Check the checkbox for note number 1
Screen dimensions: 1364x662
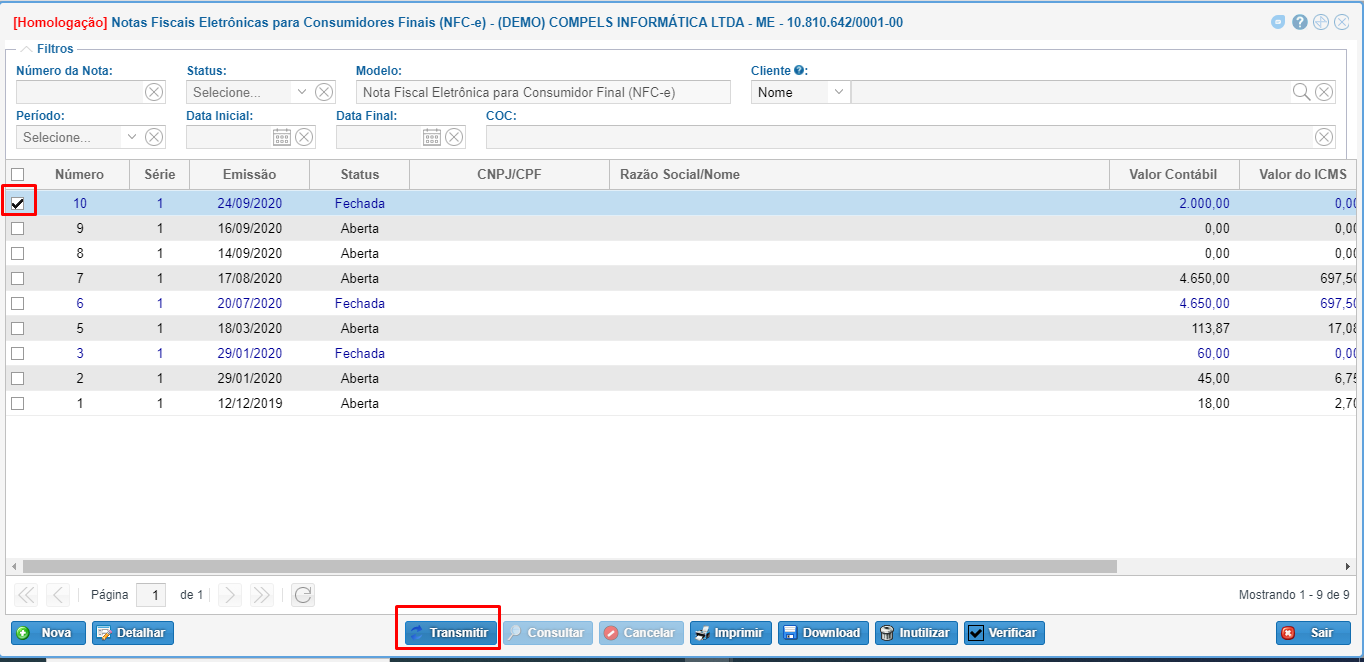point(18,403)
